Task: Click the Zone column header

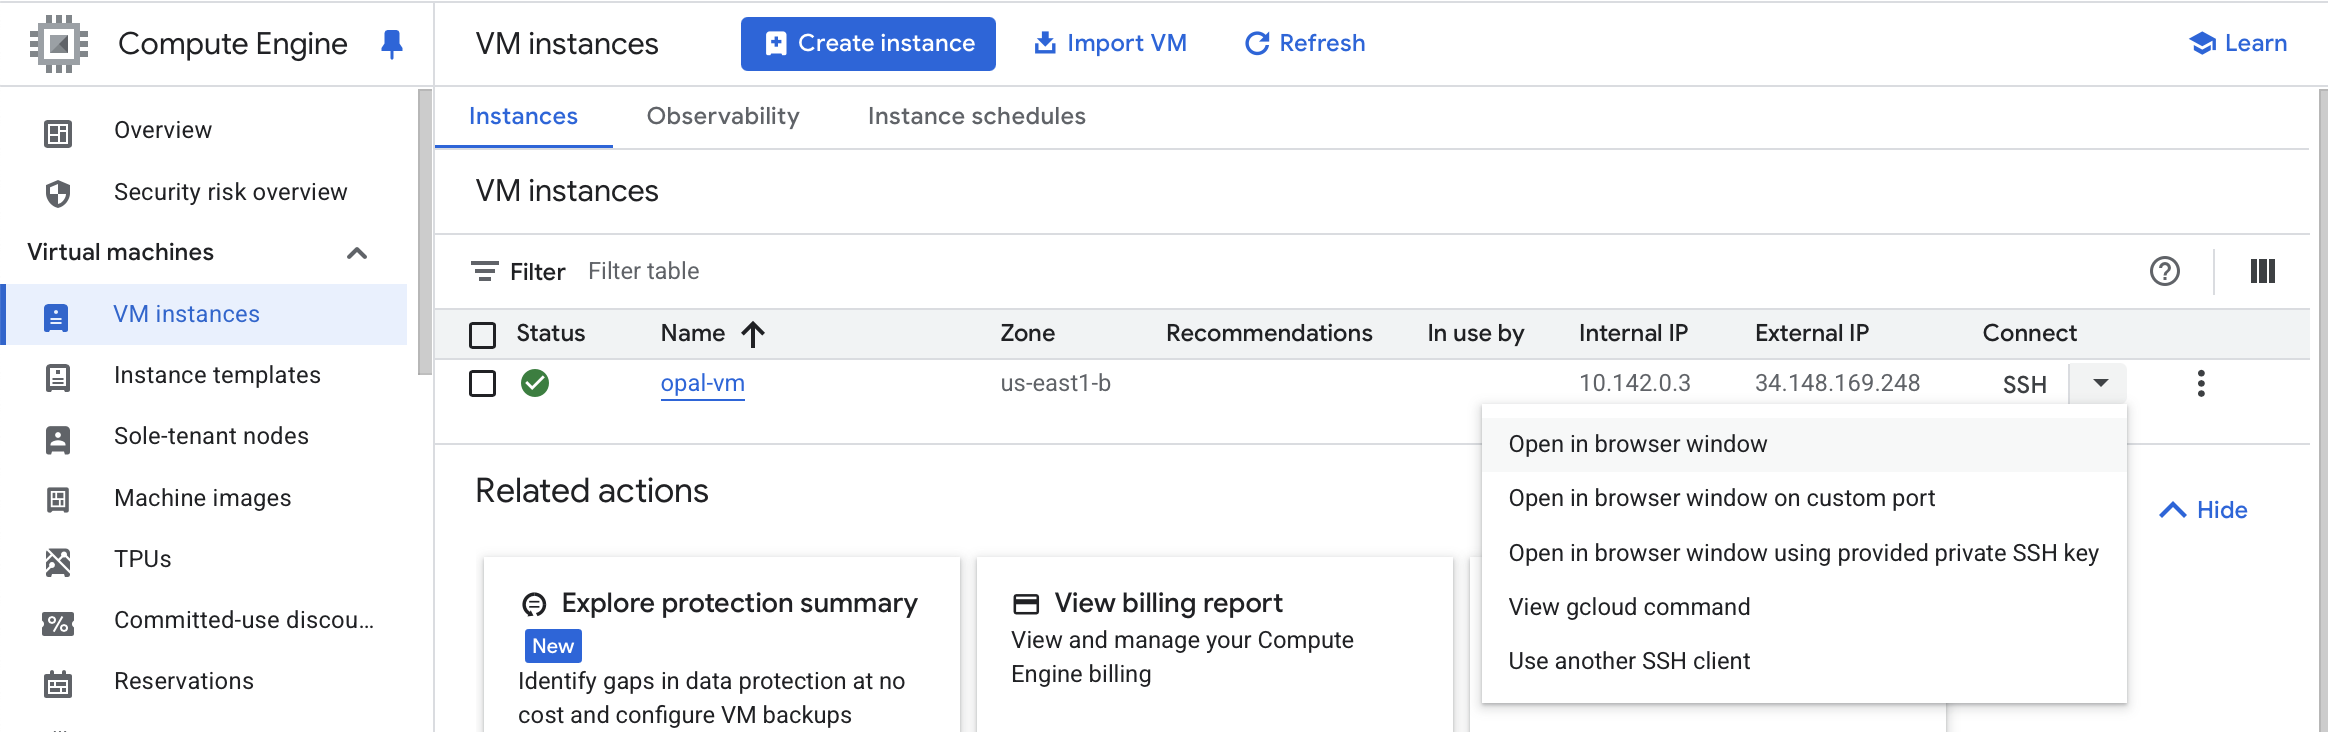Action: tap(1028, 334)
